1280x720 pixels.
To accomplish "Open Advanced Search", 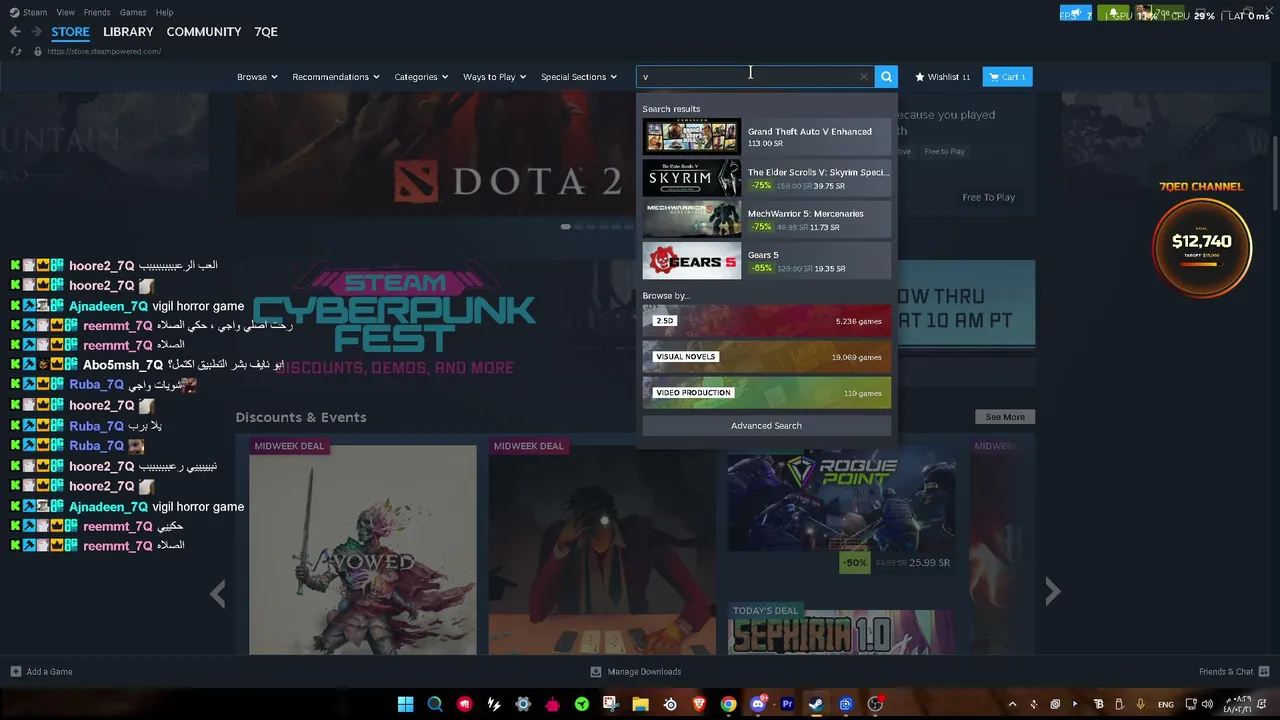I will (766, 426).
